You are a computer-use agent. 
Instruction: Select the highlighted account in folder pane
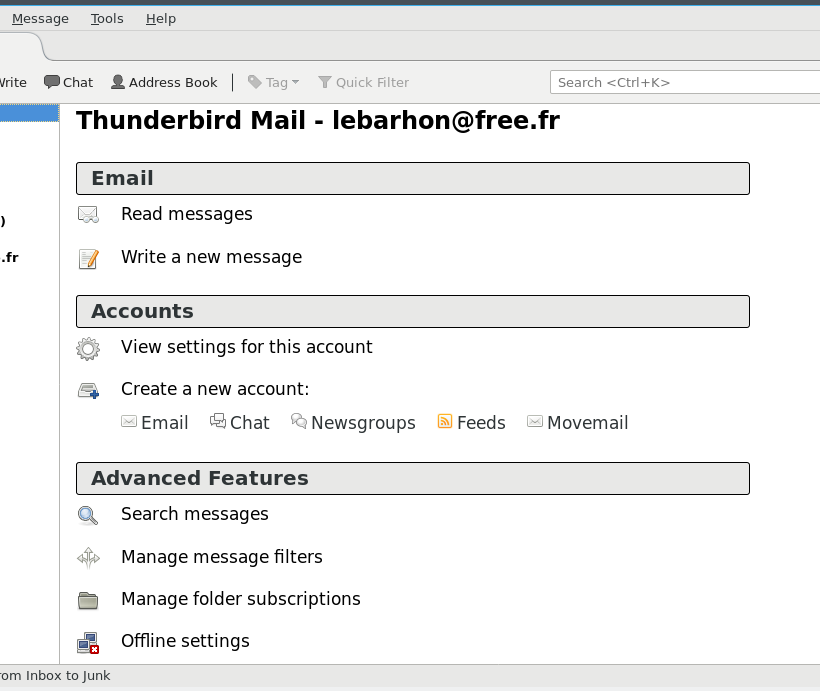tap(29, 113)
